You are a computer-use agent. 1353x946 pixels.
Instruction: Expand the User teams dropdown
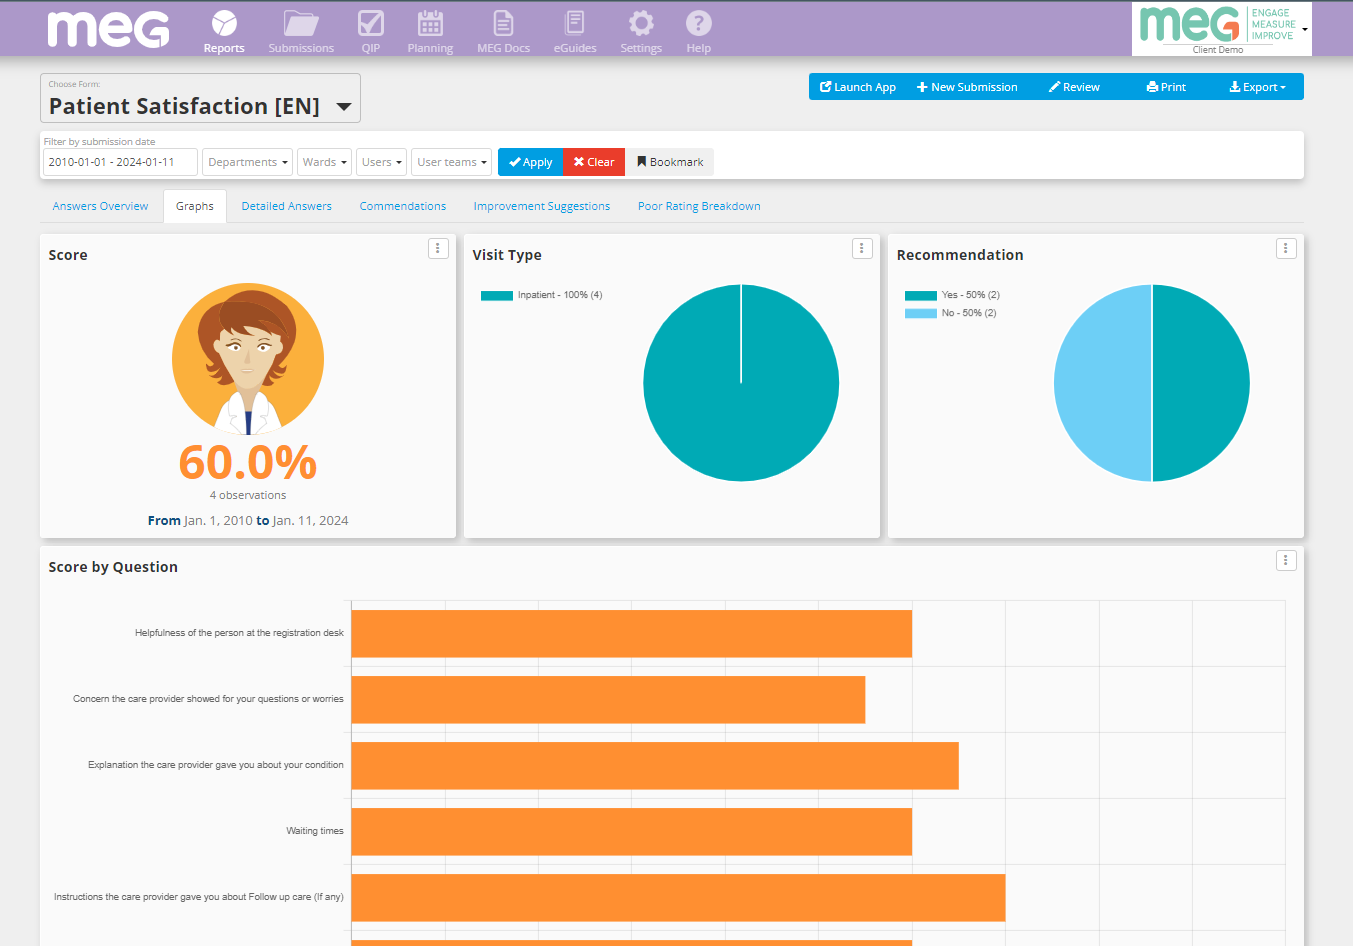tap(451, 161)
